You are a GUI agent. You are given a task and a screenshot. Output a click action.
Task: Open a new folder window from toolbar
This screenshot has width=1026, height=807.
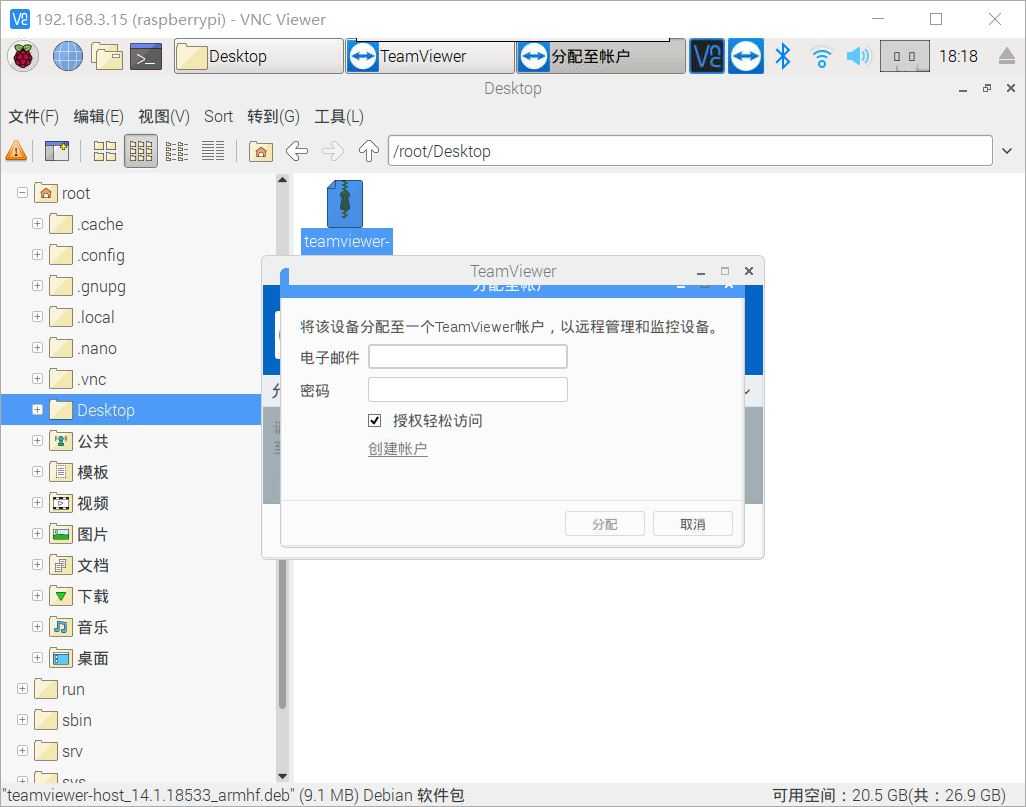(x=56, y=151)
